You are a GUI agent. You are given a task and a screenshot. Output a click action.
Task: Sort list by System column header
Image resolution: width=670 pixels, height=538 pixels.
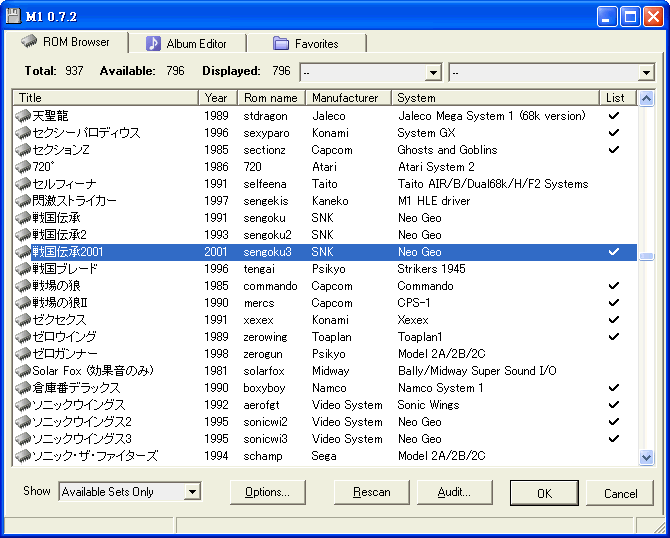(x=496, y=98)
